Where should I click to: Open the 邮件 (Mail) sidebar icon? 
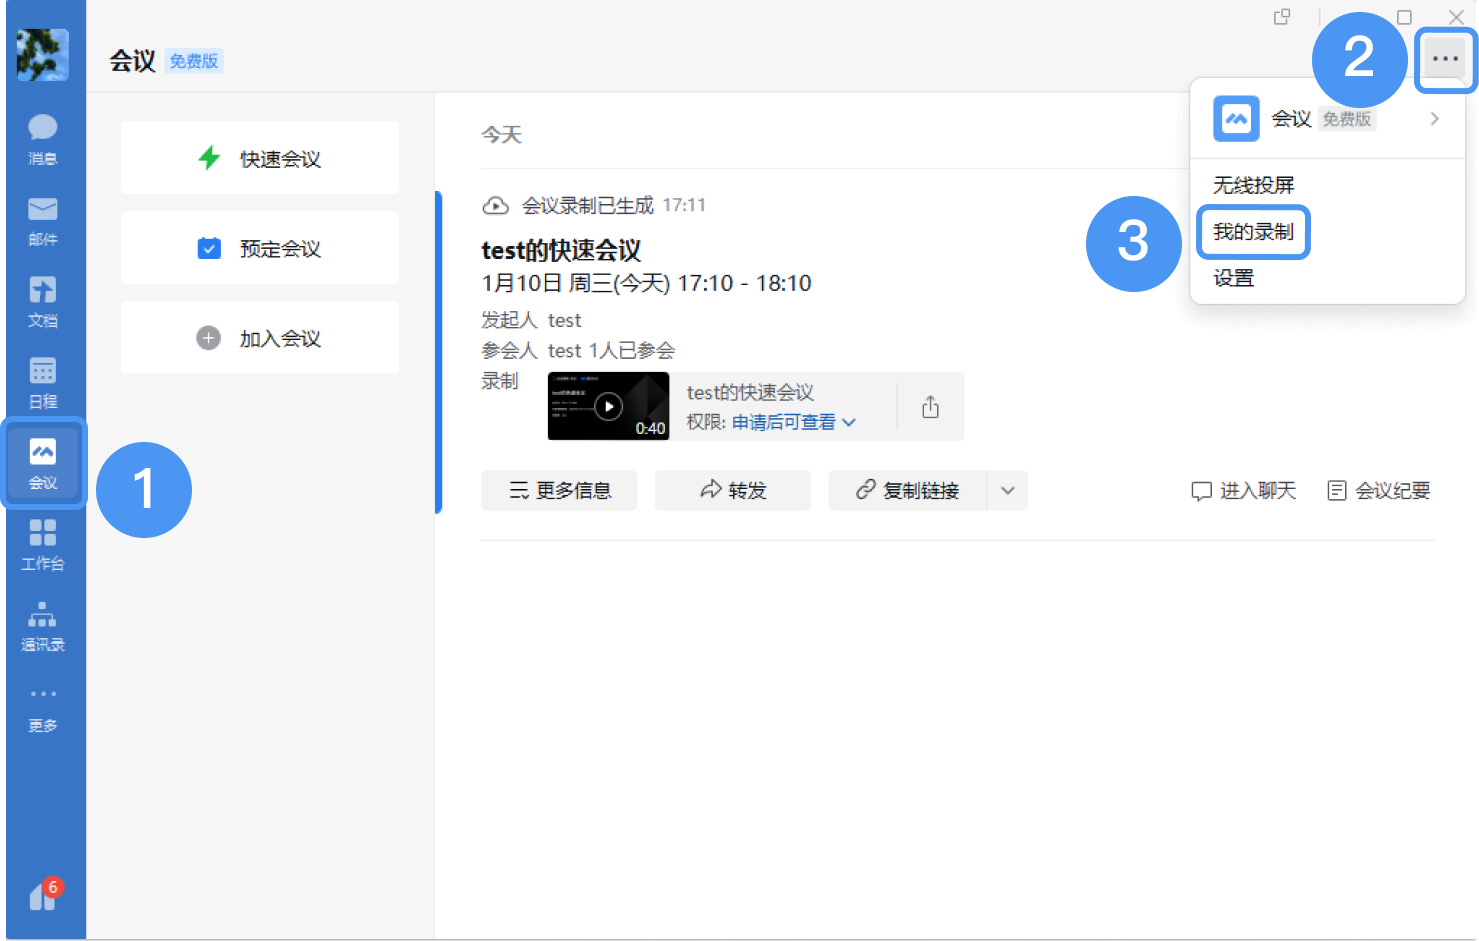click(43, 219)
